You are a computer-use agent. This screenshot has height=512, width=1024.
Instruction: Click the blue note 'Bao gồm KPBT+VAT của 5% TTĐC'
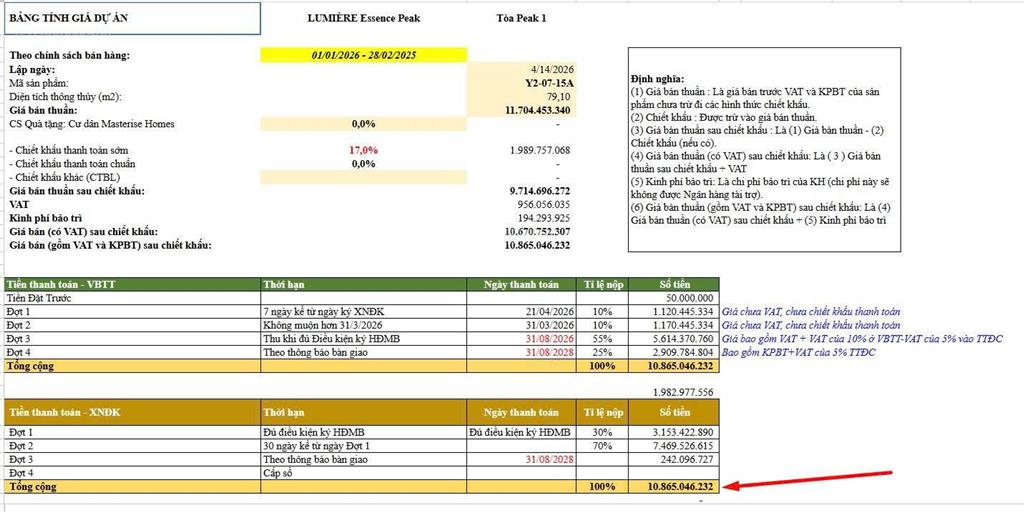pos(799,353)
